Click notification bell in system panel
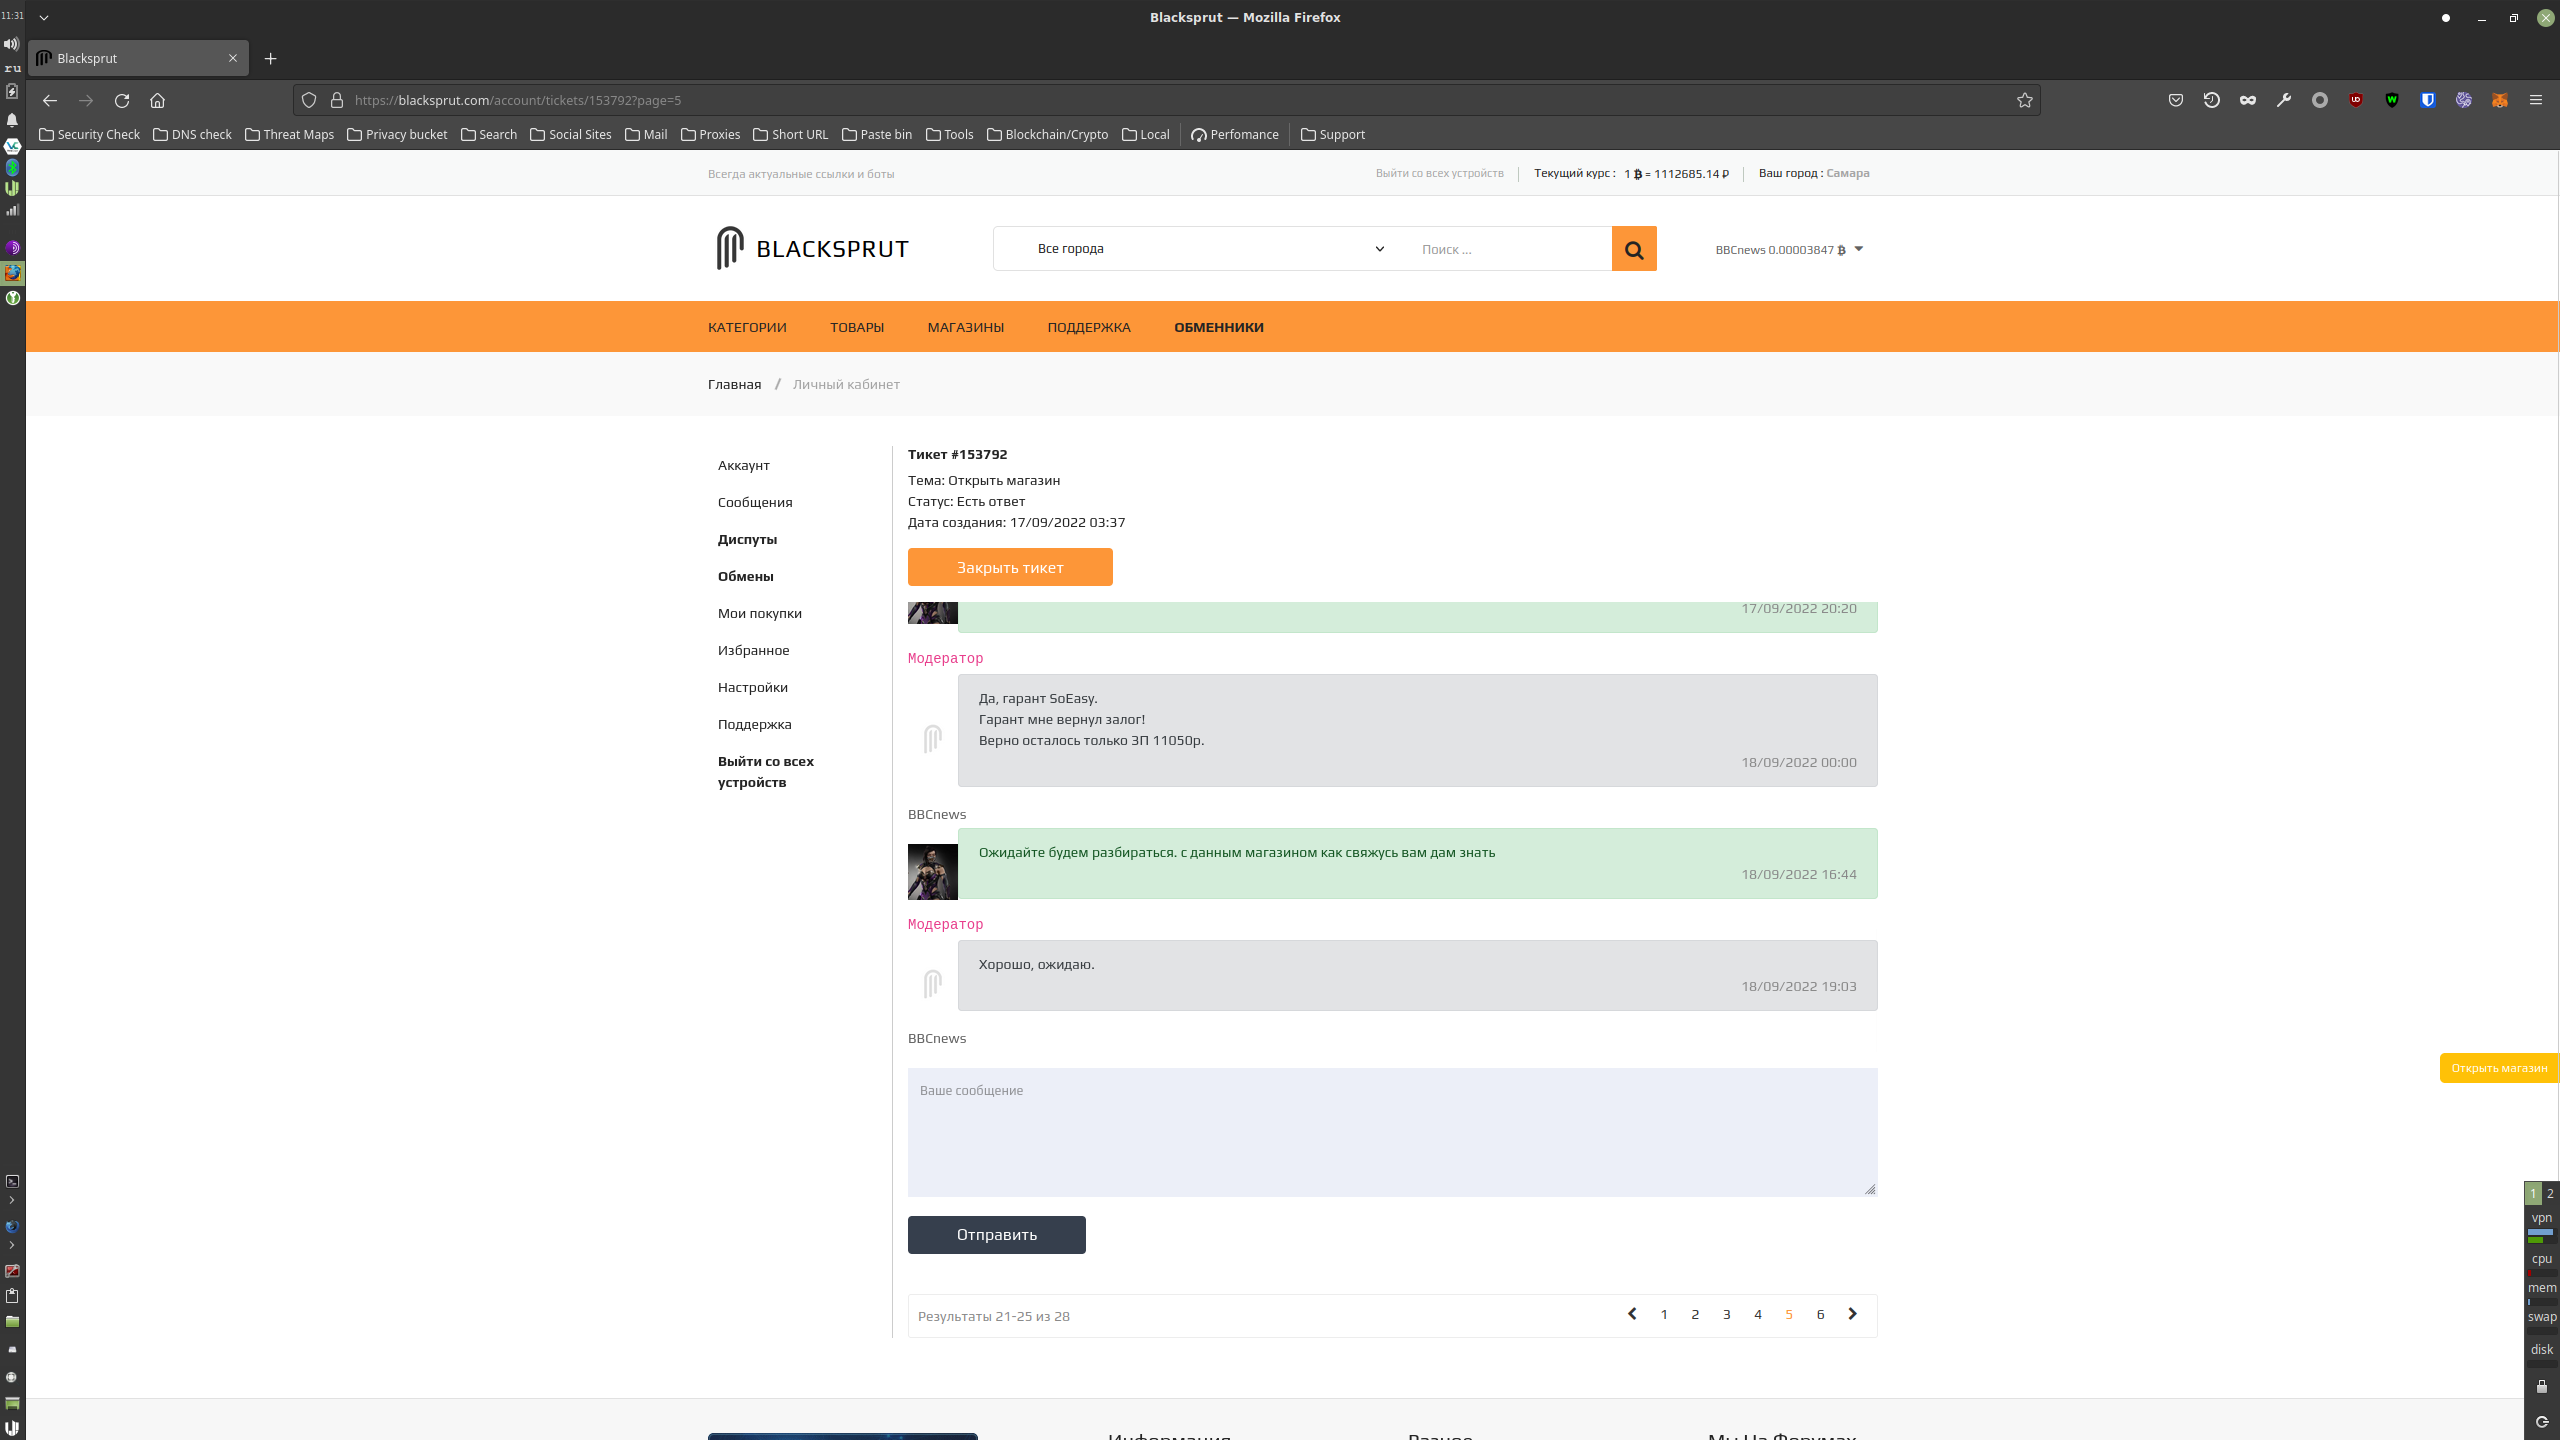Viewport: 2560px width, 1440px height. tap(12, 120)
